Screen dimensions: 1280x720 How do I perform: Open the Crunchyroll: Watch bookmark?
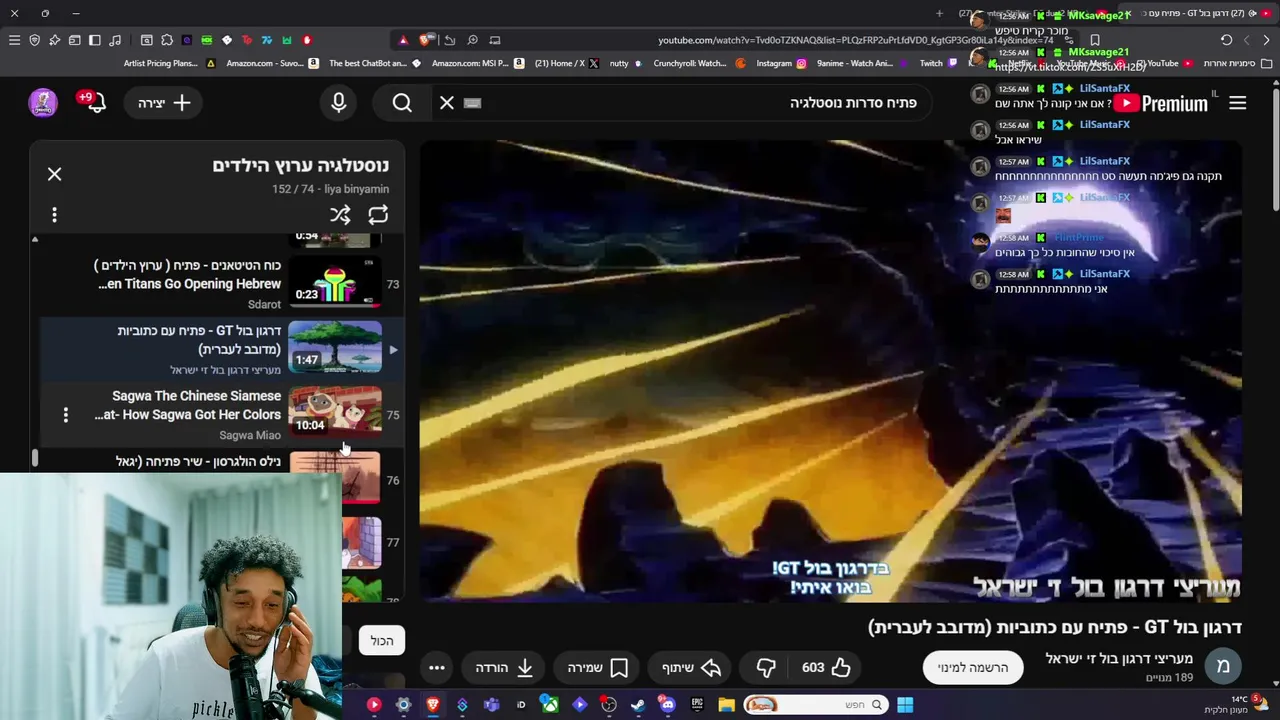pos(699,63)
